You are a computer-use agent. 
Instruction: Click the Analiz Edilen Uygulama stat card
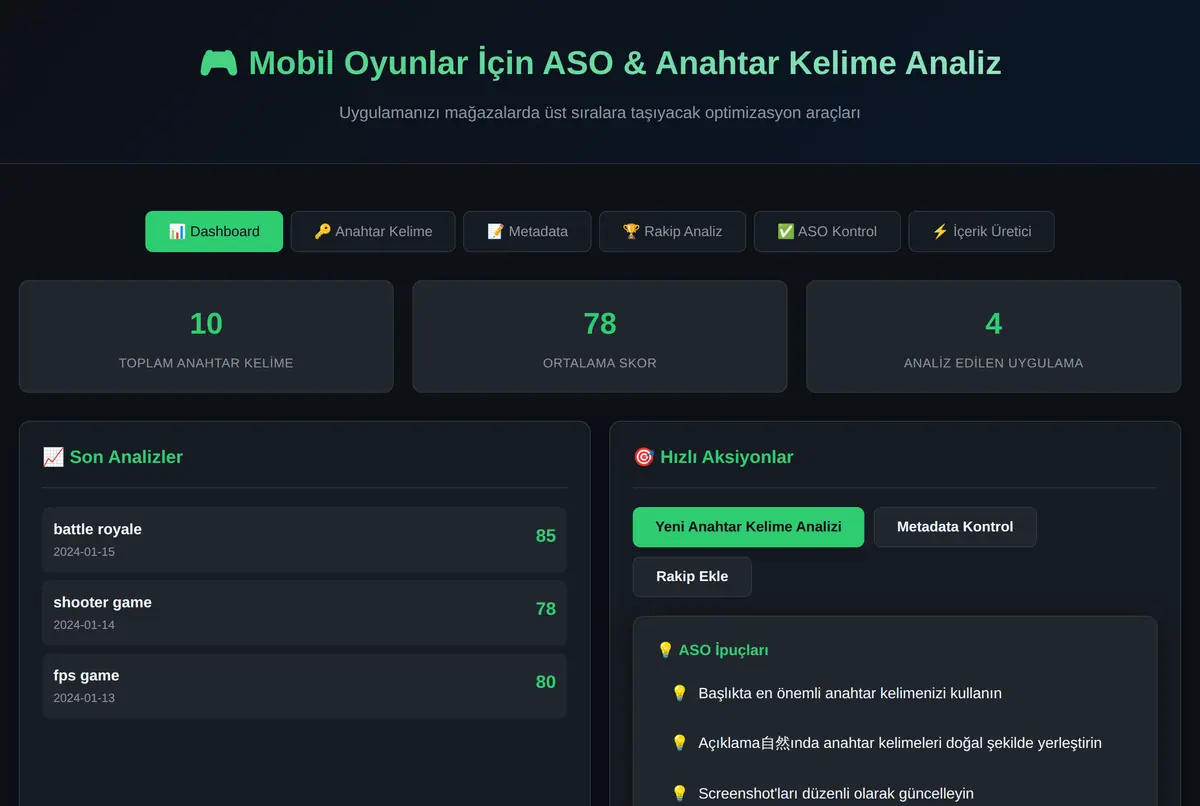tap(993, 336)
